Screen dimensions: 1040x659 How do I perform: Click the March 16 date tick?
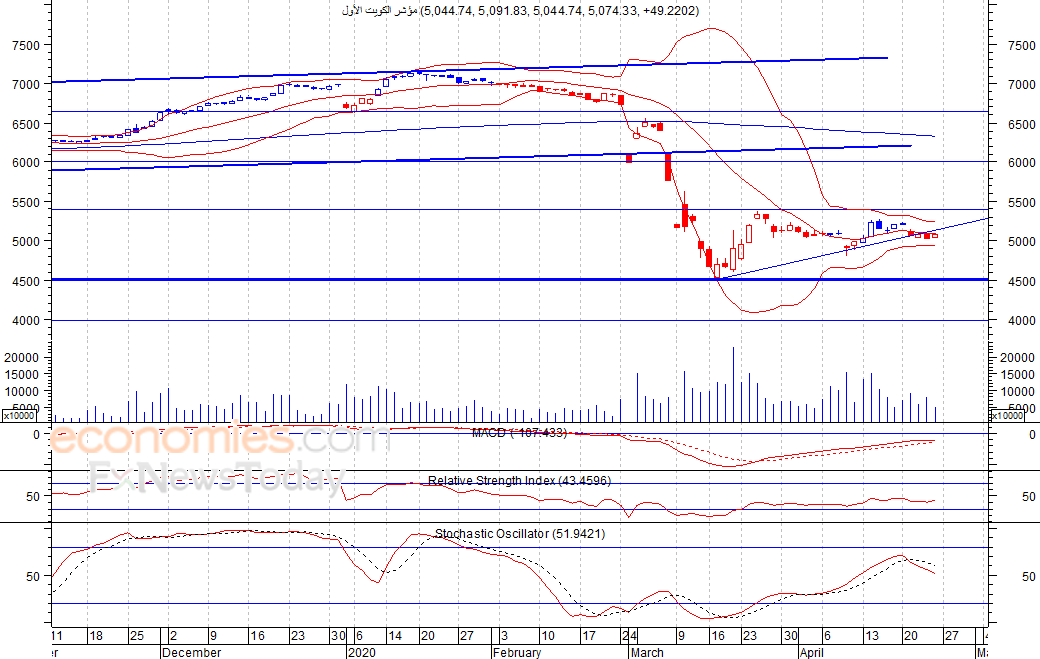[718, 636]
